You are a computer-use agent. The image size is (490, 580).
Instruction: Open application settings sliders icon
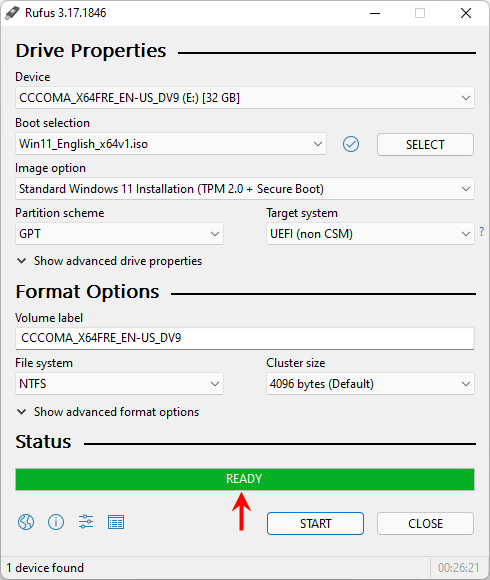(x=86, y=522)
